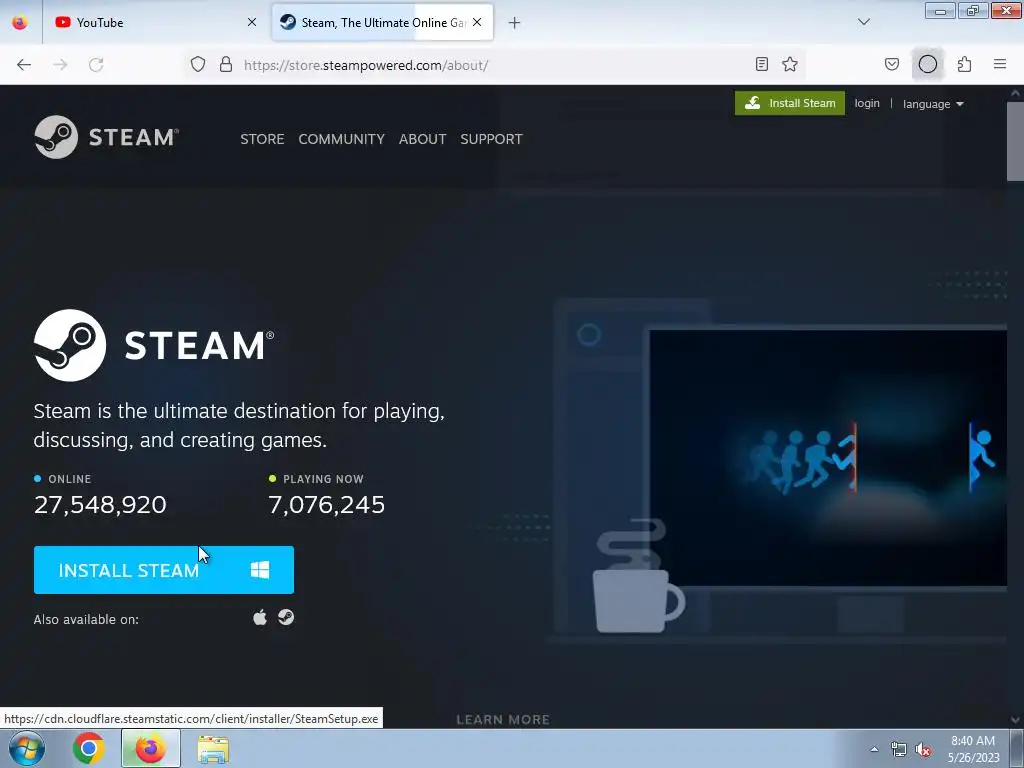Click the Apple macOS download icon
The height and width of the screenshot is (768, 1024).
click(260, 618)
